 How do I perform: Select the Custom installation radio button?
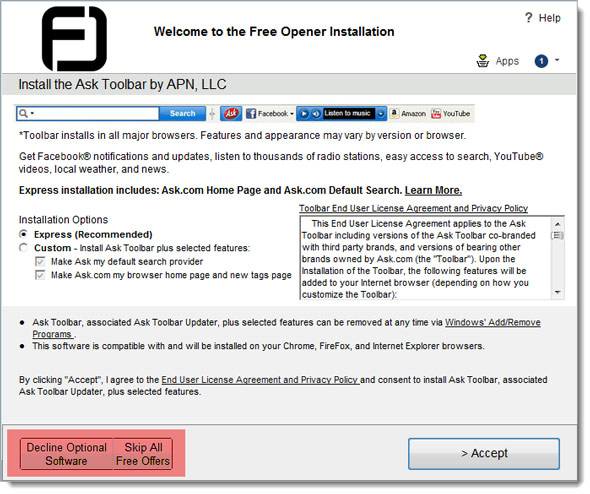pos(24,248)
